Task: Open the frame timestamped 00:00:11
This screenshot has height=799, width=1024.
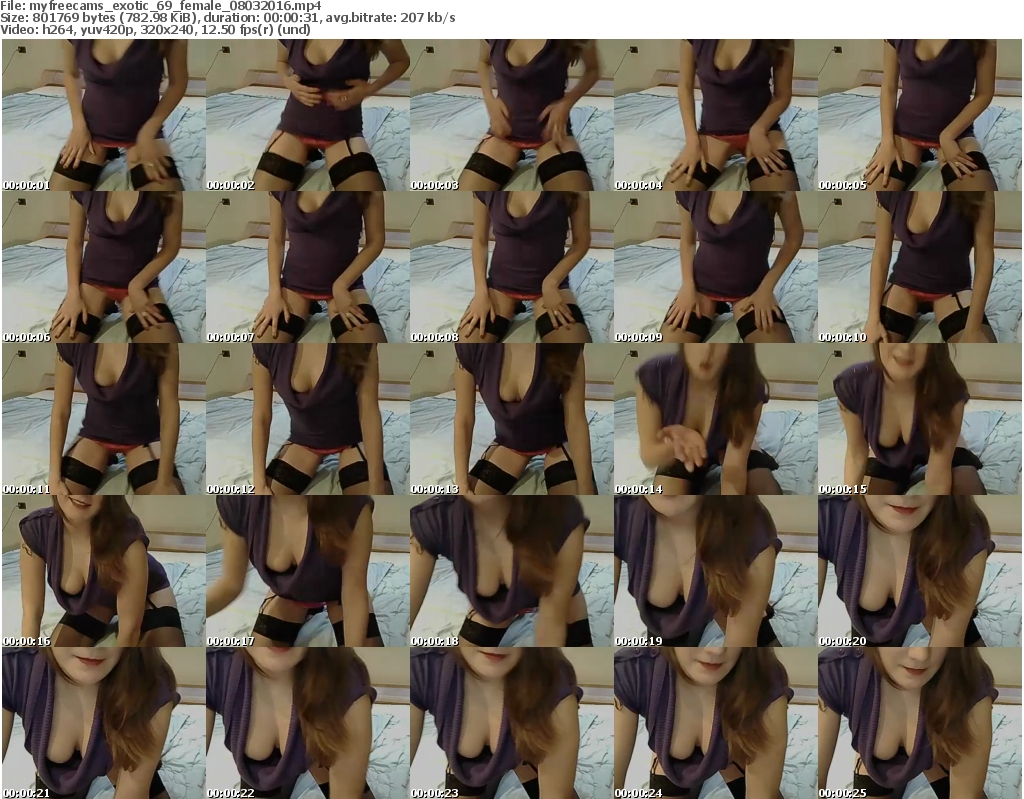Action: click(103, 419)
